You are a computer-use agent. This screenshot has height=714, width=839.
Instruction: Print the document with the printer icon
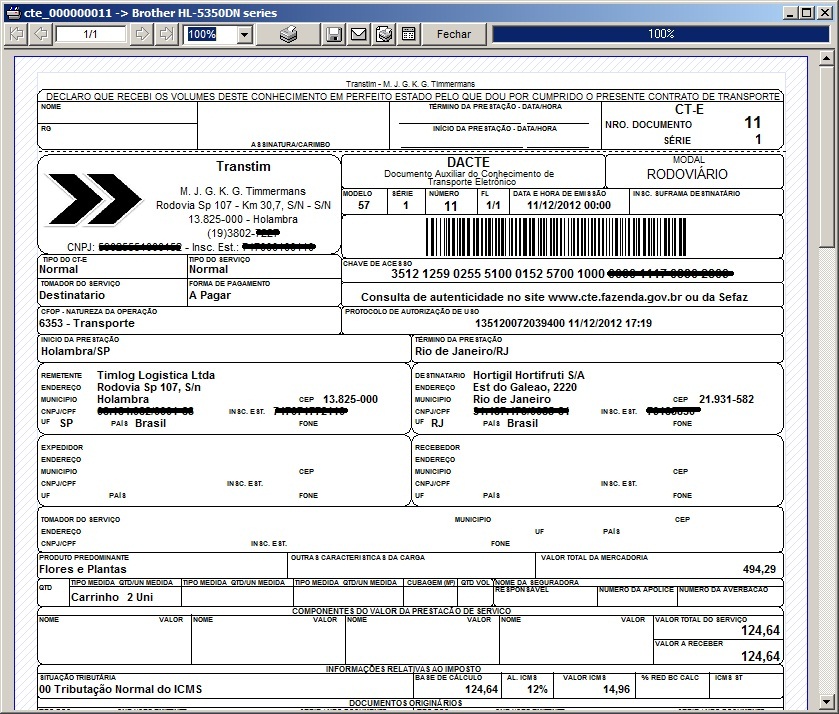(x=288, y=34)
